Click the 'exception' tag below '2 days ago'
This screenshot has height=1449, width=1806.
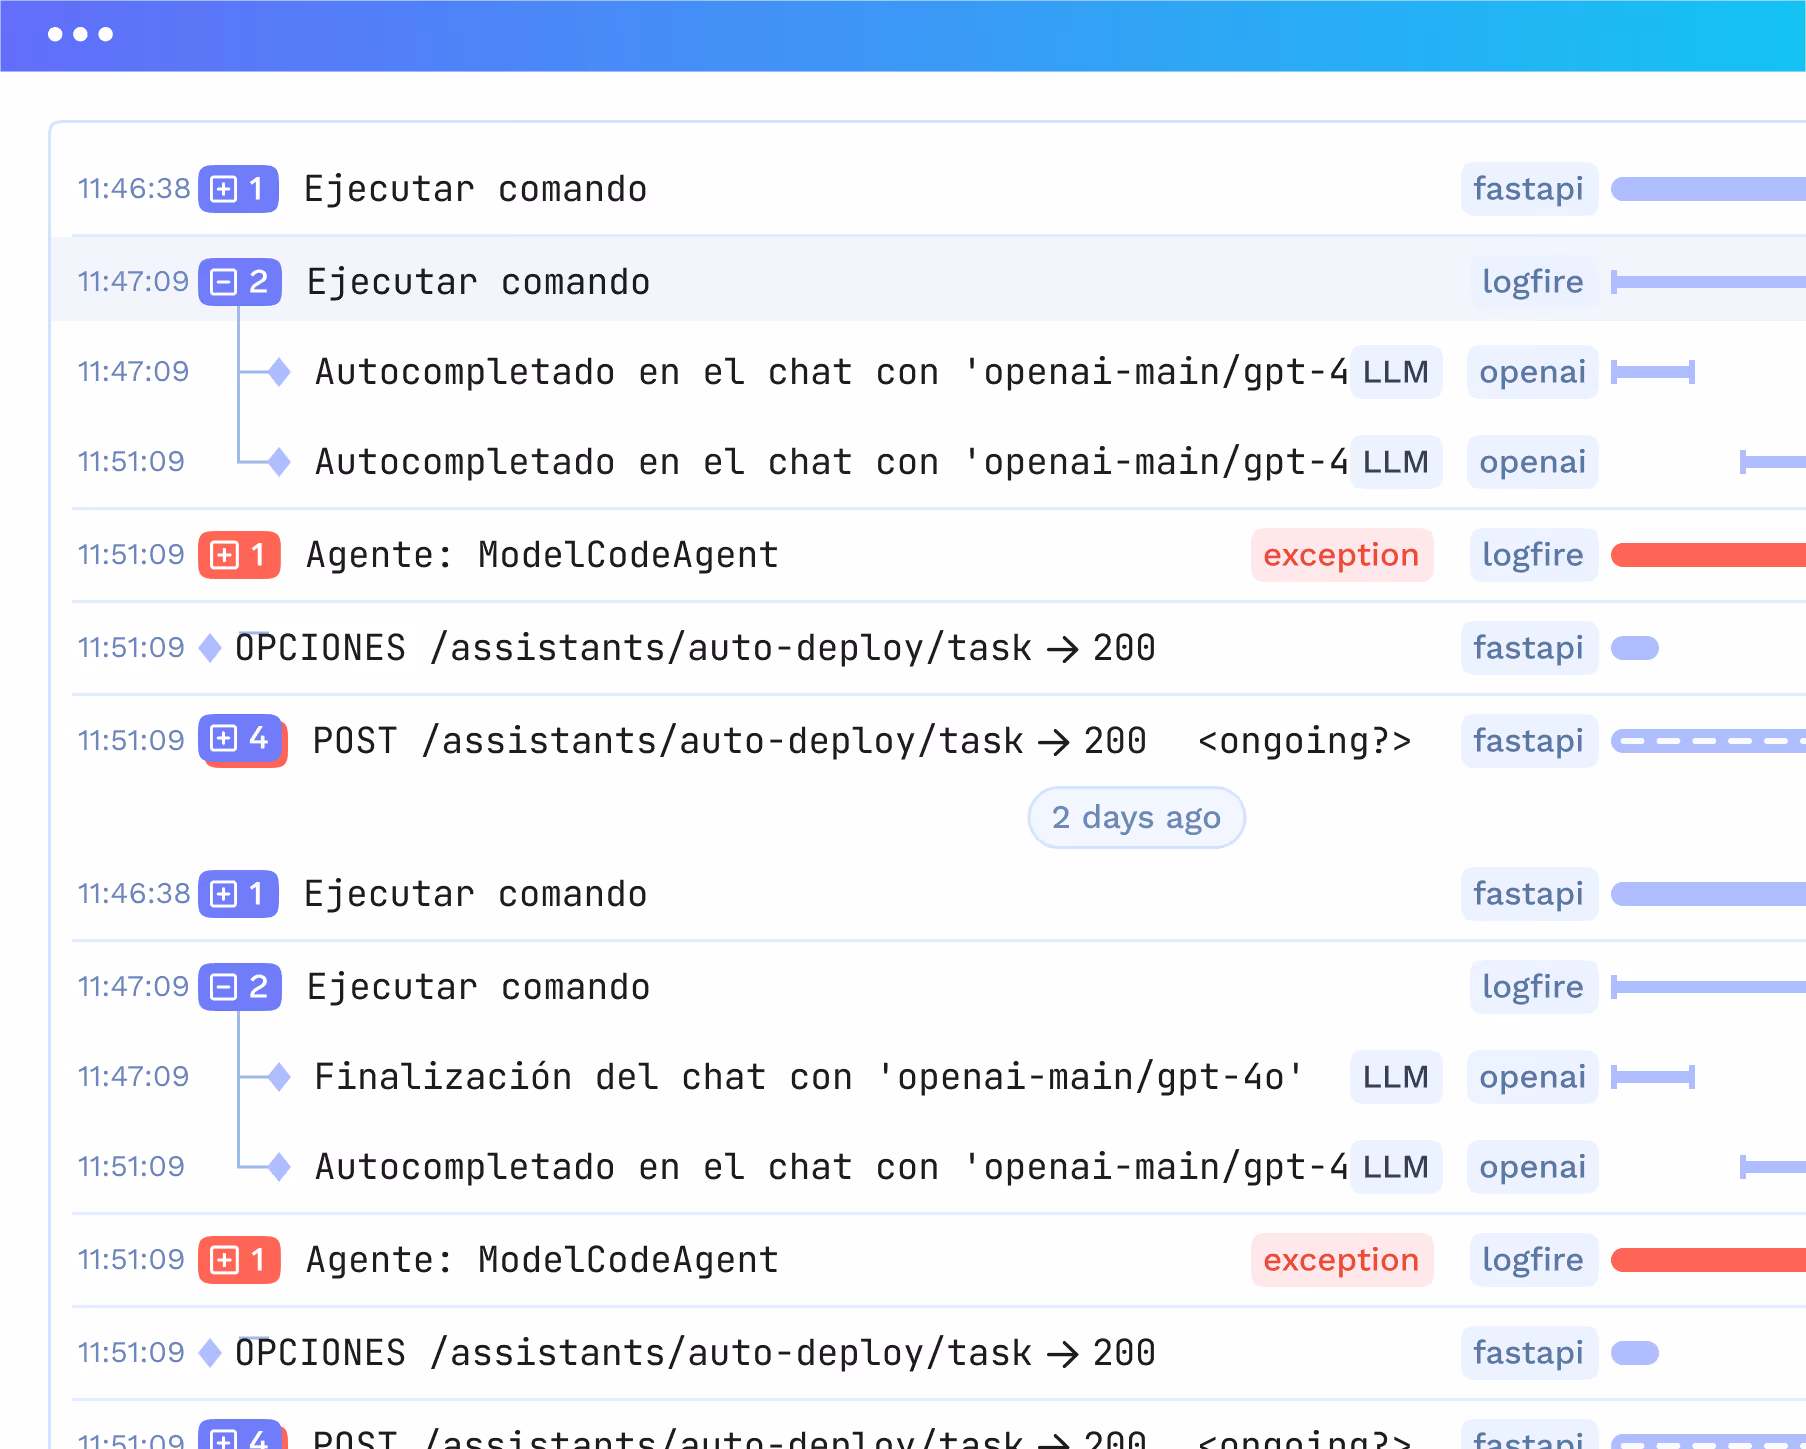click(x=1342, y=1260)
